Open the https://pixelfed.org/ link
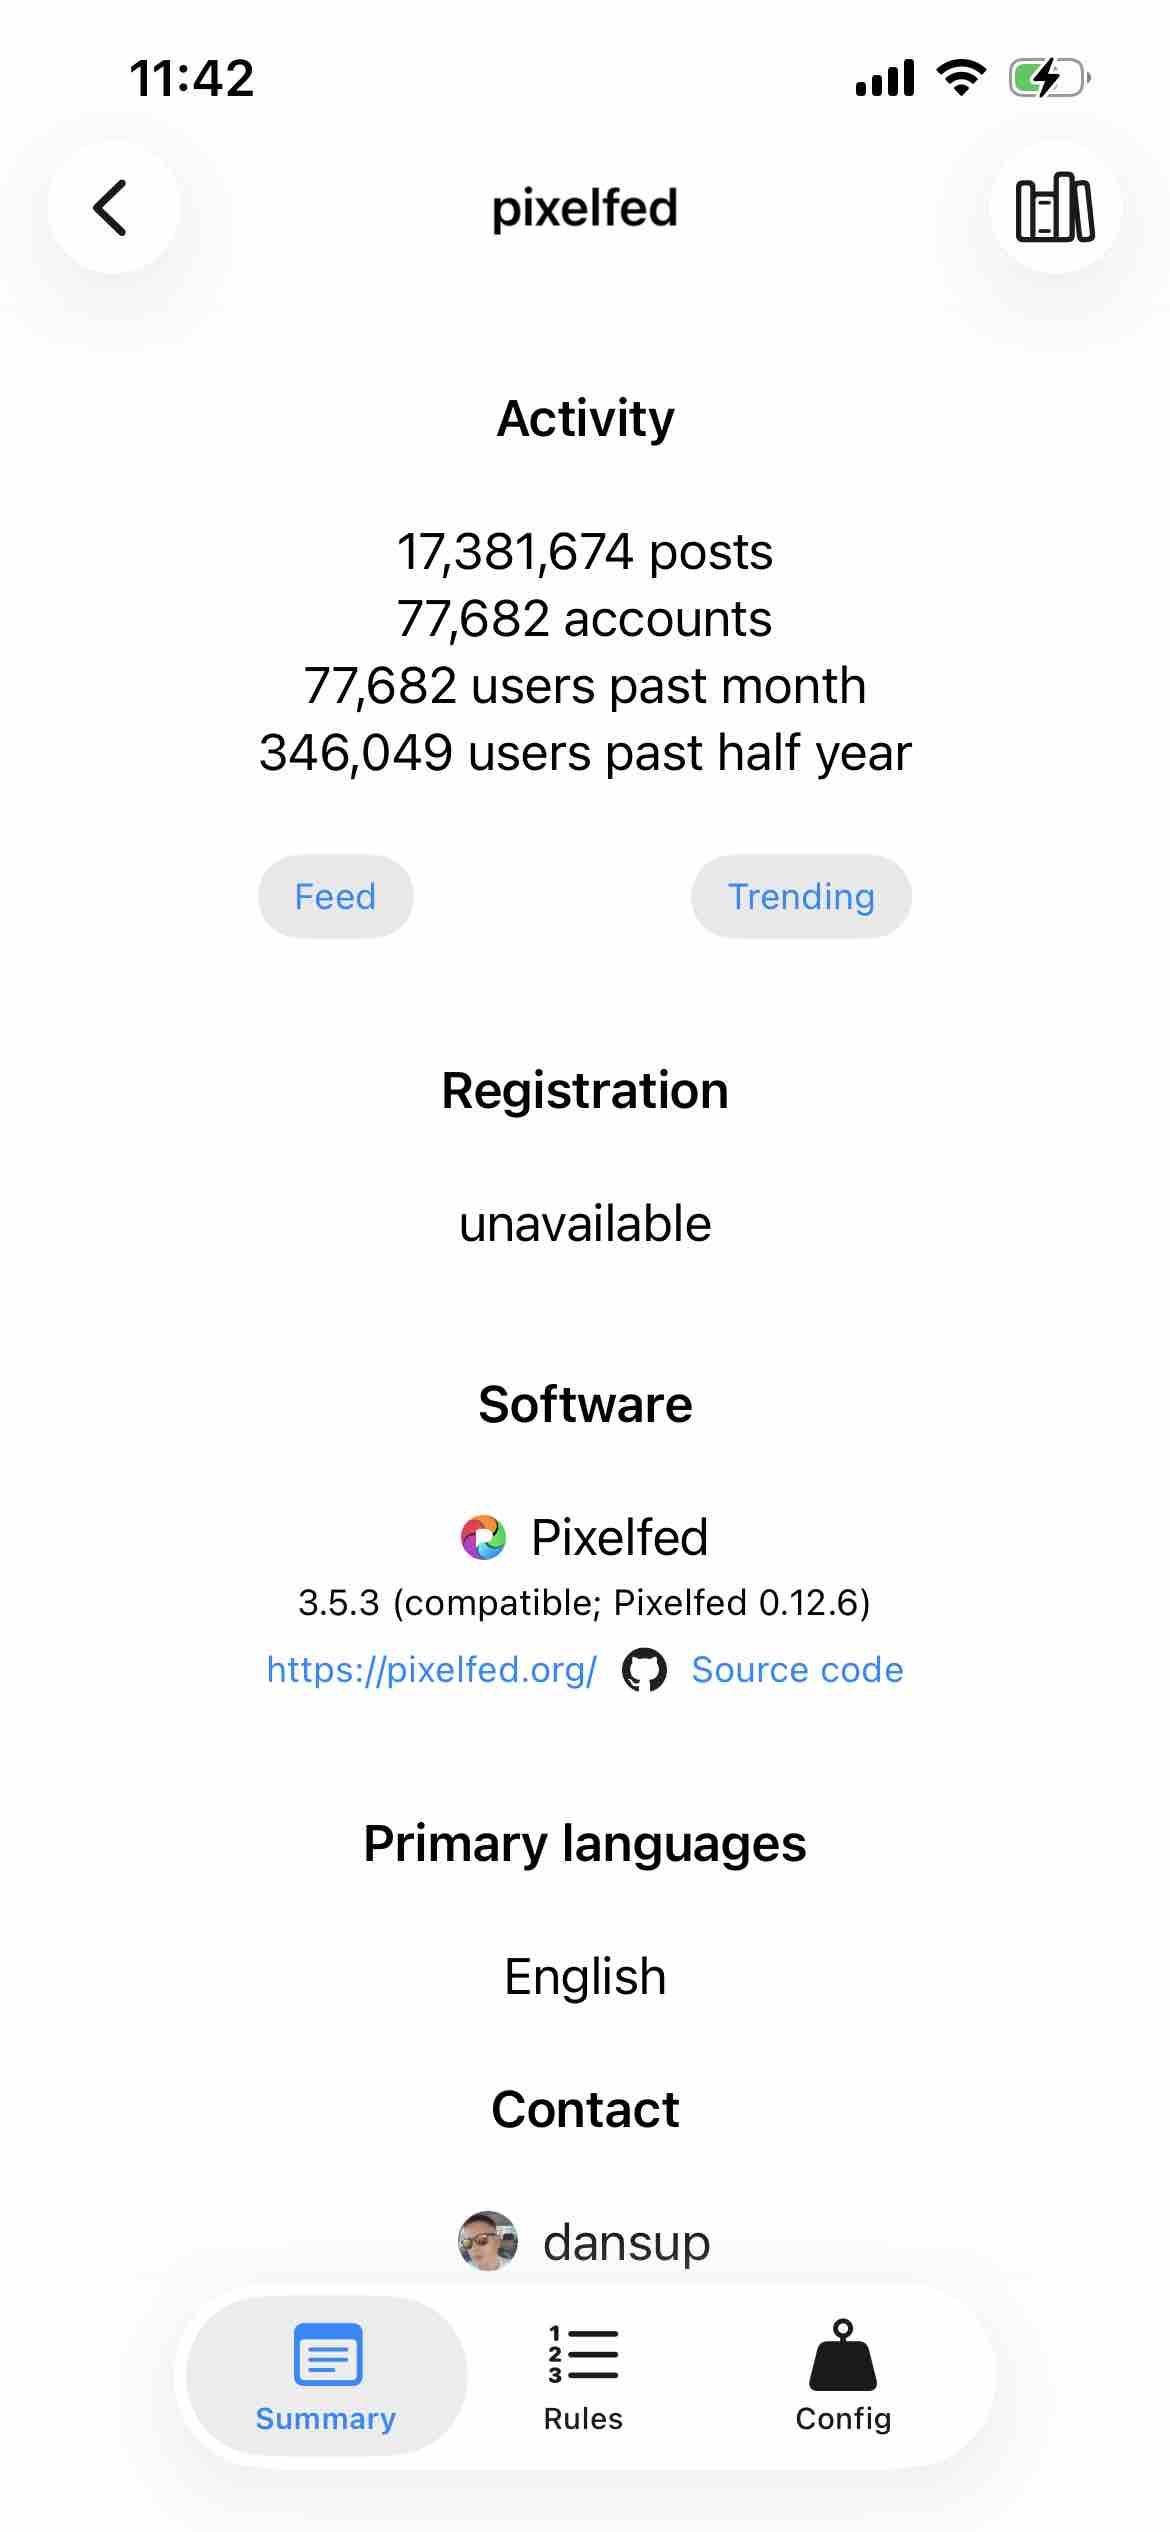The width and height of the screenshot is (1170, 2532). (432, 1670)
